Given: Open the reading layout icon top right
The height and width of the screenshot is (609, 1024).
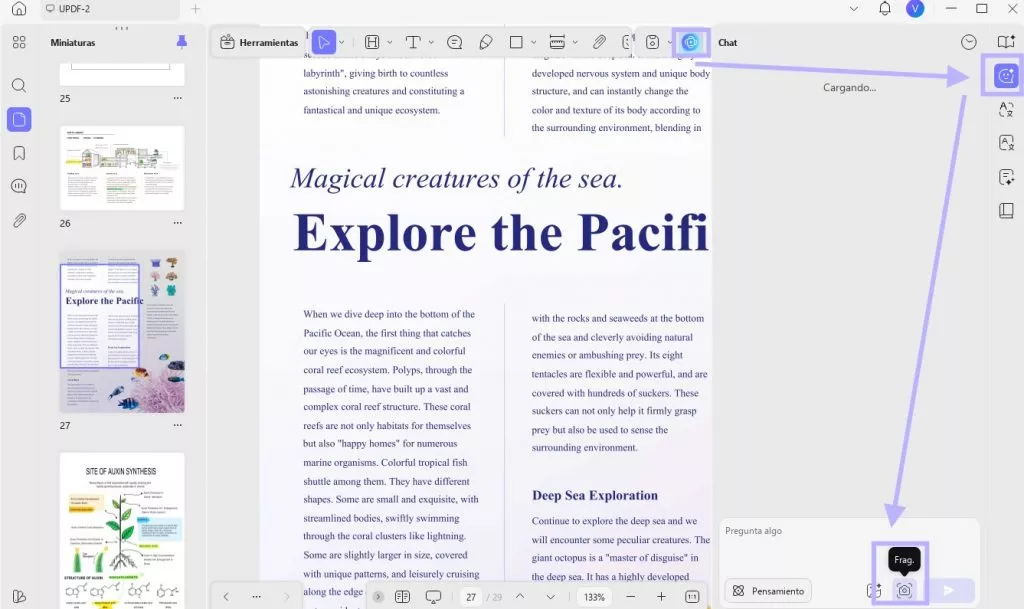Looking at the screenshot, I should click(x=1006, y=42).
